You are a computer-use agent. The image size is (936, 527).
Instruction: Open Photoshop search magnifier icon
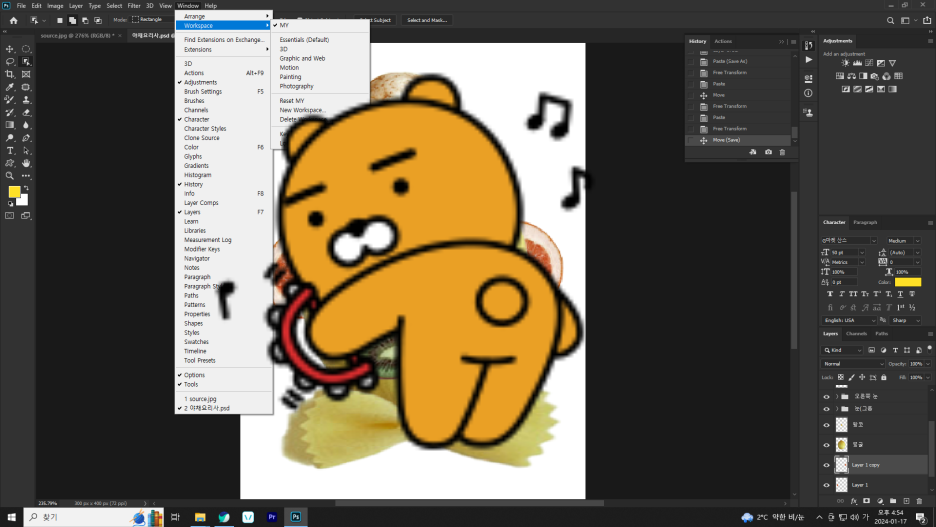click(x=890, y=20)
